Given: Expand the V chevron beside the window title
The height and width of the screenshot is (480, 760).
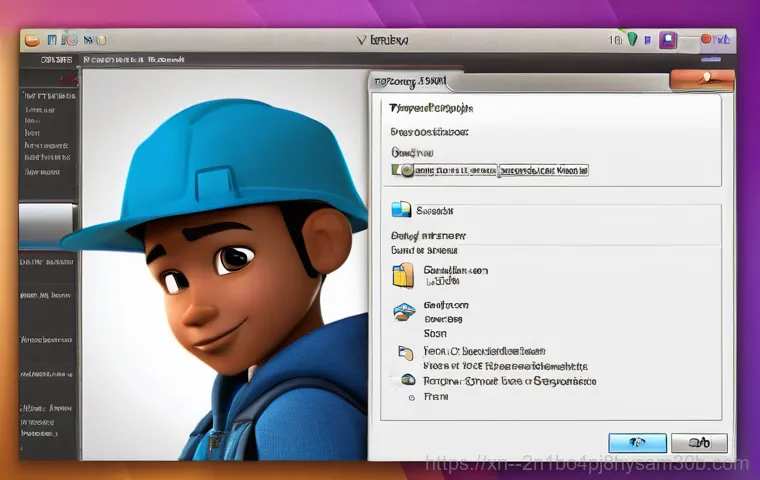Looking at the screenshot, I should [361, 40].
